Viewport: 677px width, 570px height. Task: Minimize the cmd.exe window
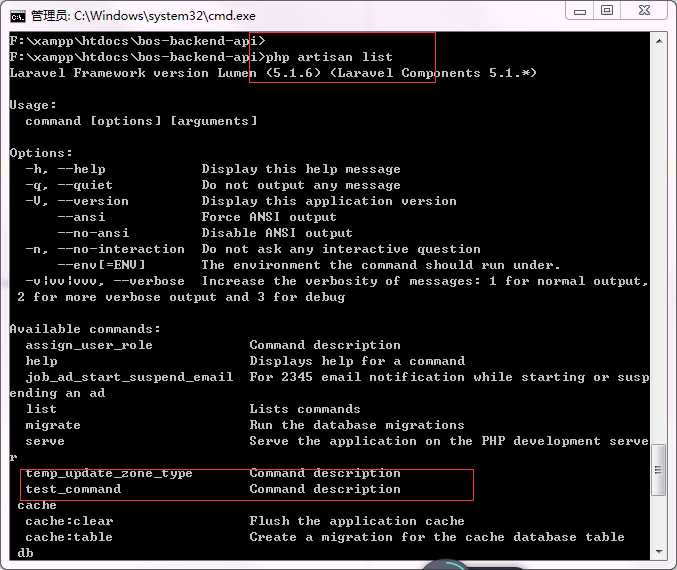(x=580, y=10)
